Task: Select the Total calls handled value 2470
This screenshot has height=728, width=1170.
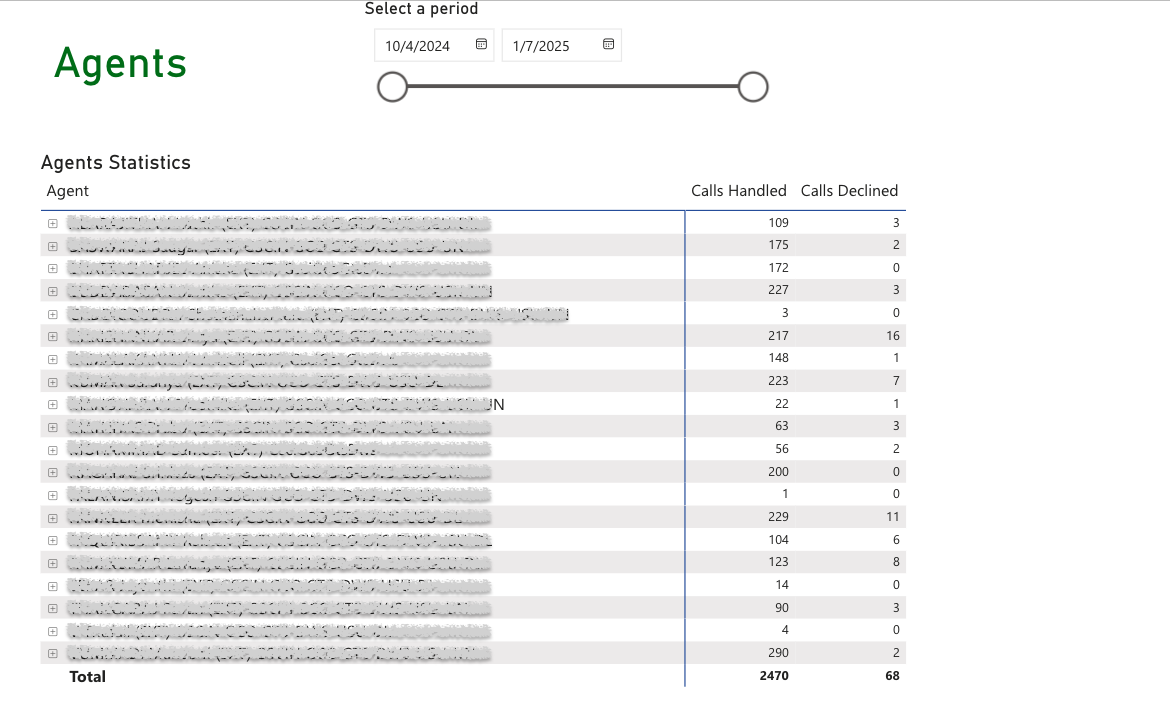Action: (774, 676)
